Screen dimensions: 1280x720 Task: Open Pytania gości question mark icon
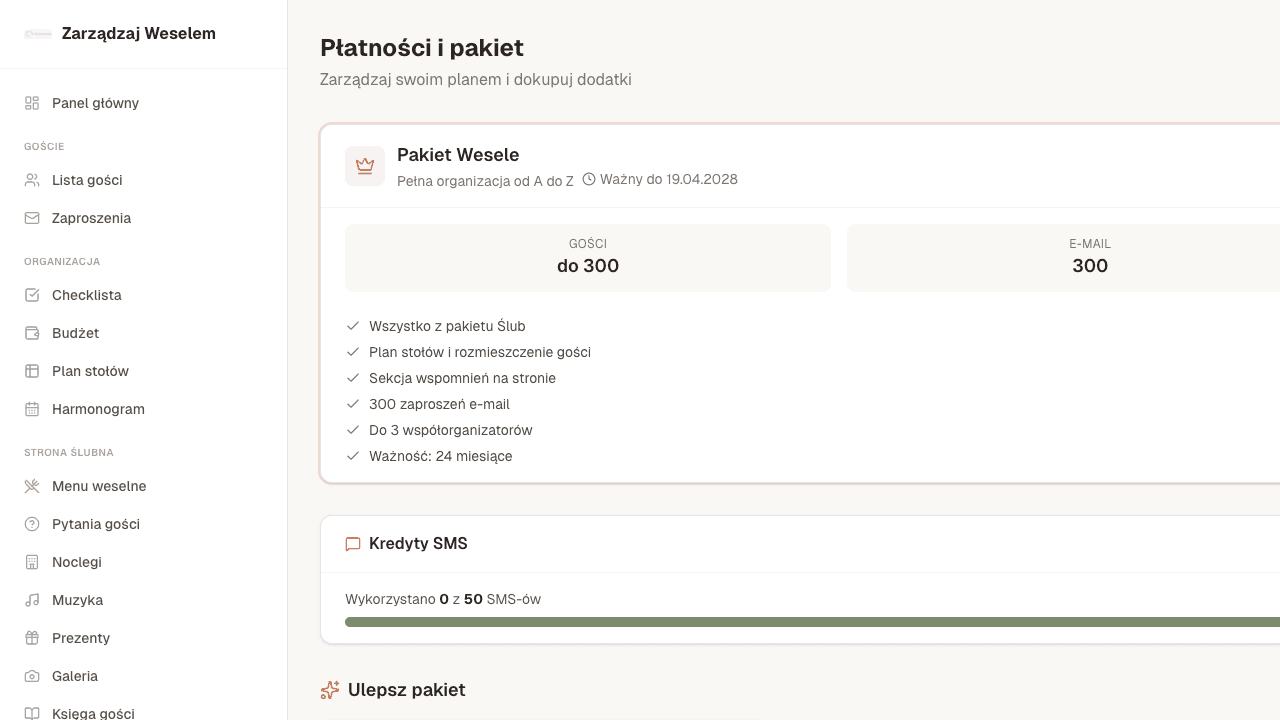coord(31,524)
